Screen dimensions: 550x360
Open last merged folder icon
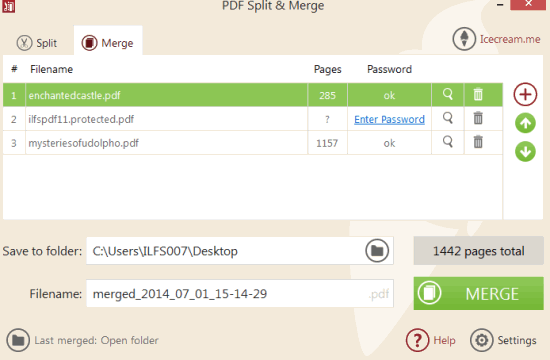coord(18,340)
